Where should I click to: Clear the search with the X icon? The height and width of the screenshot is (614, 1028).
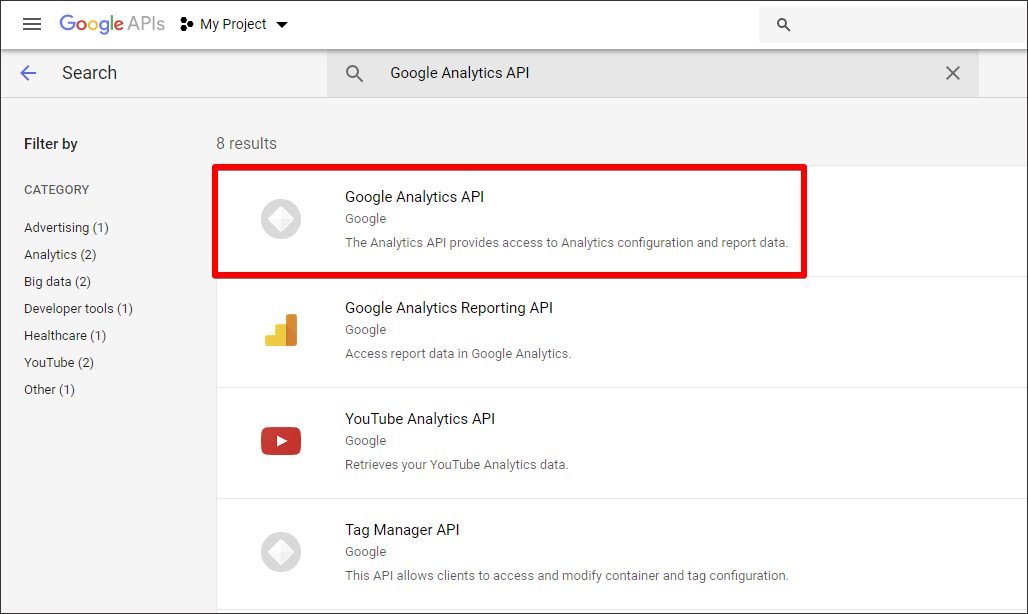point(953,73)
